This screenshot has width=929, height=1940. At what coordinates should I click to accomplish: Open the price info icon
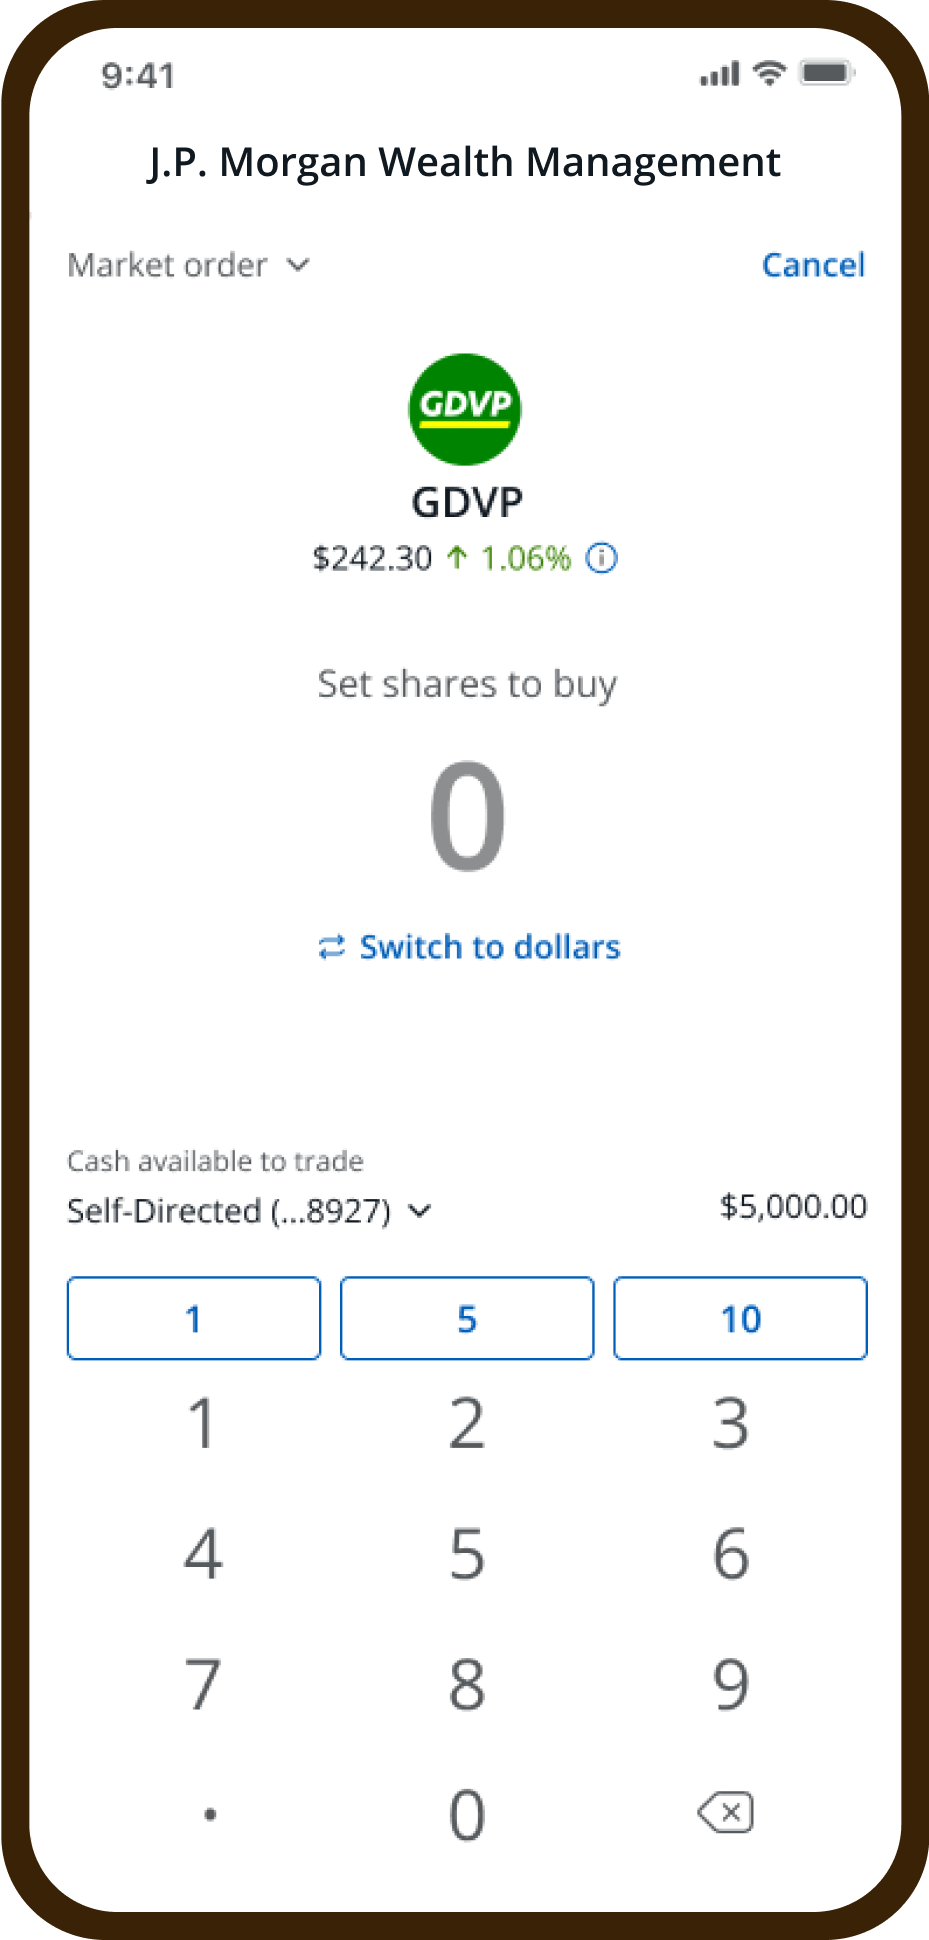coord(601,558)
